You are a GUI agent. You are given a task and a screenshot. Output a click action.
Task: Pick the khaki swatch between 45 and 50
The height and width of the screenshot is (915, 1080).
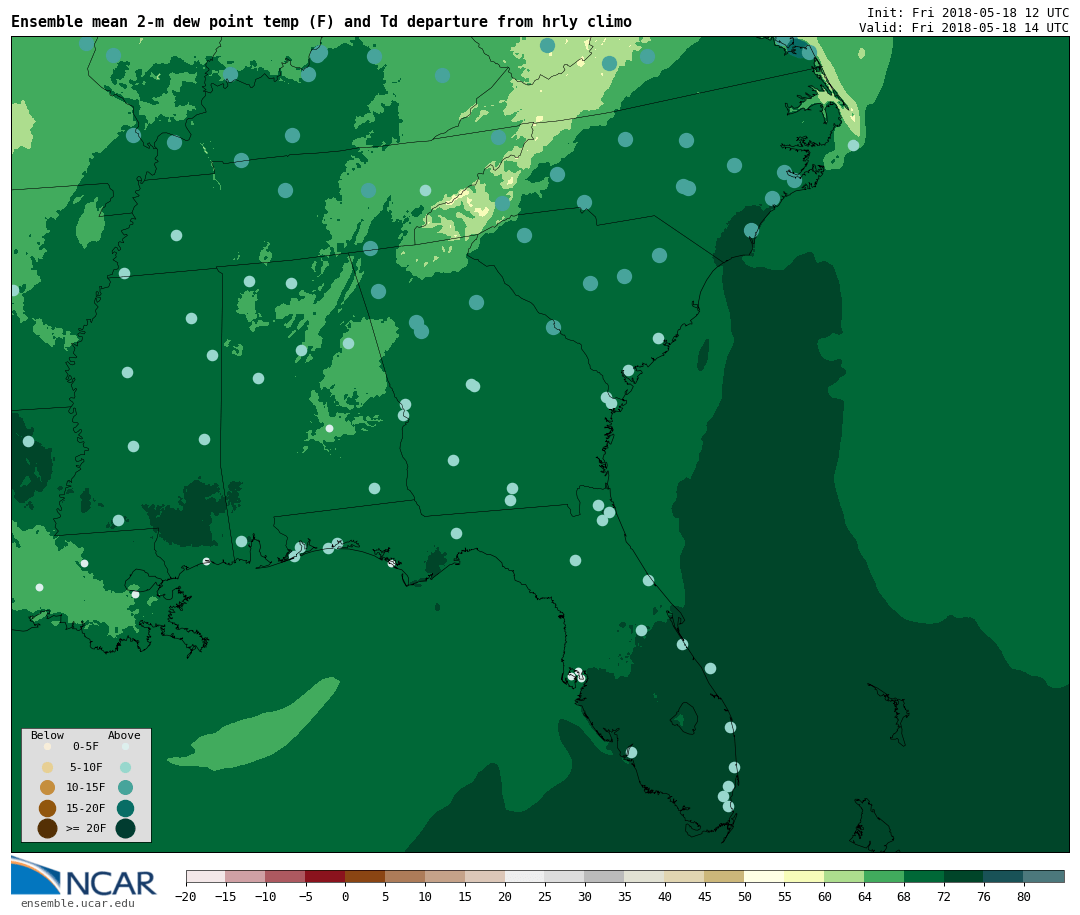(725, 876)
